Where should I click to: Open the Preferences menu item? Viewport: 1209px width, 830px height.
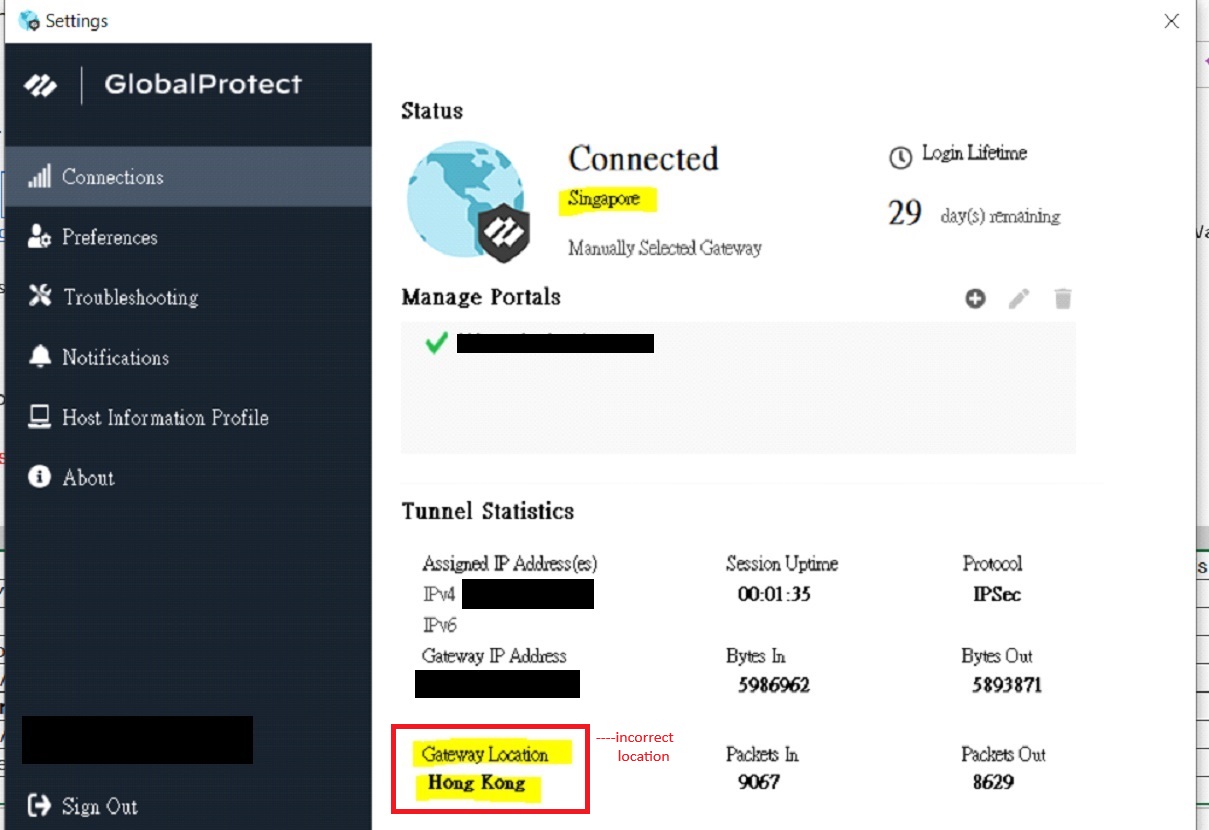[109, 237]
